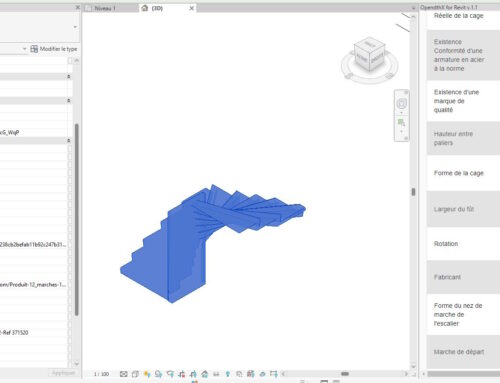
Task: Select the Rotation entry
Action: tap(463, 244)
